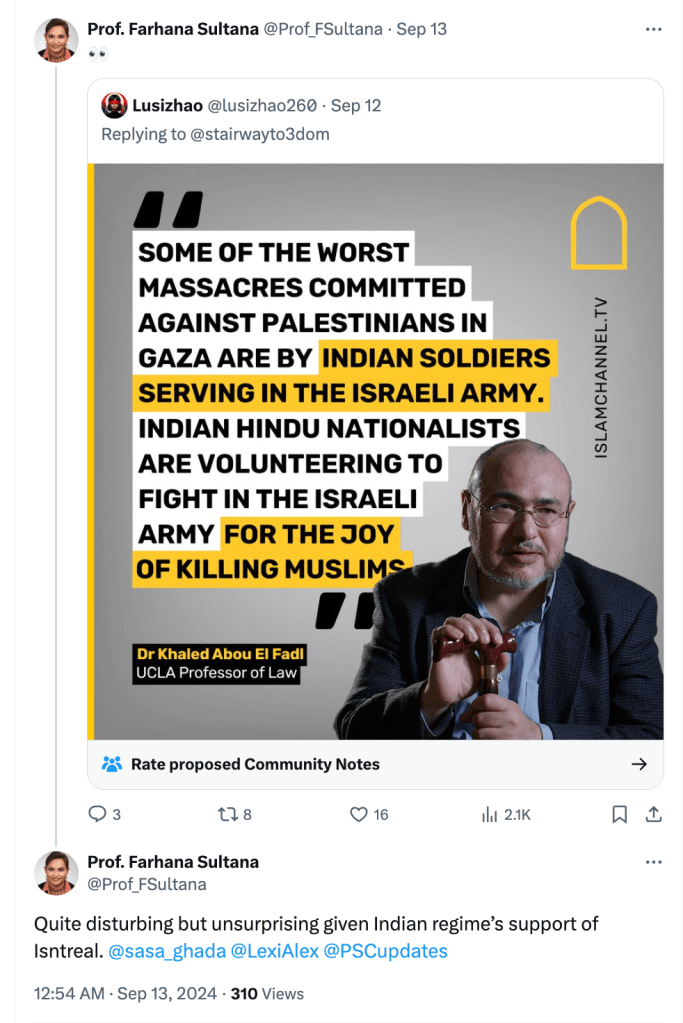View analytics via the bar chart icon
683x1023 pixels.
click(x=490, y=815)
